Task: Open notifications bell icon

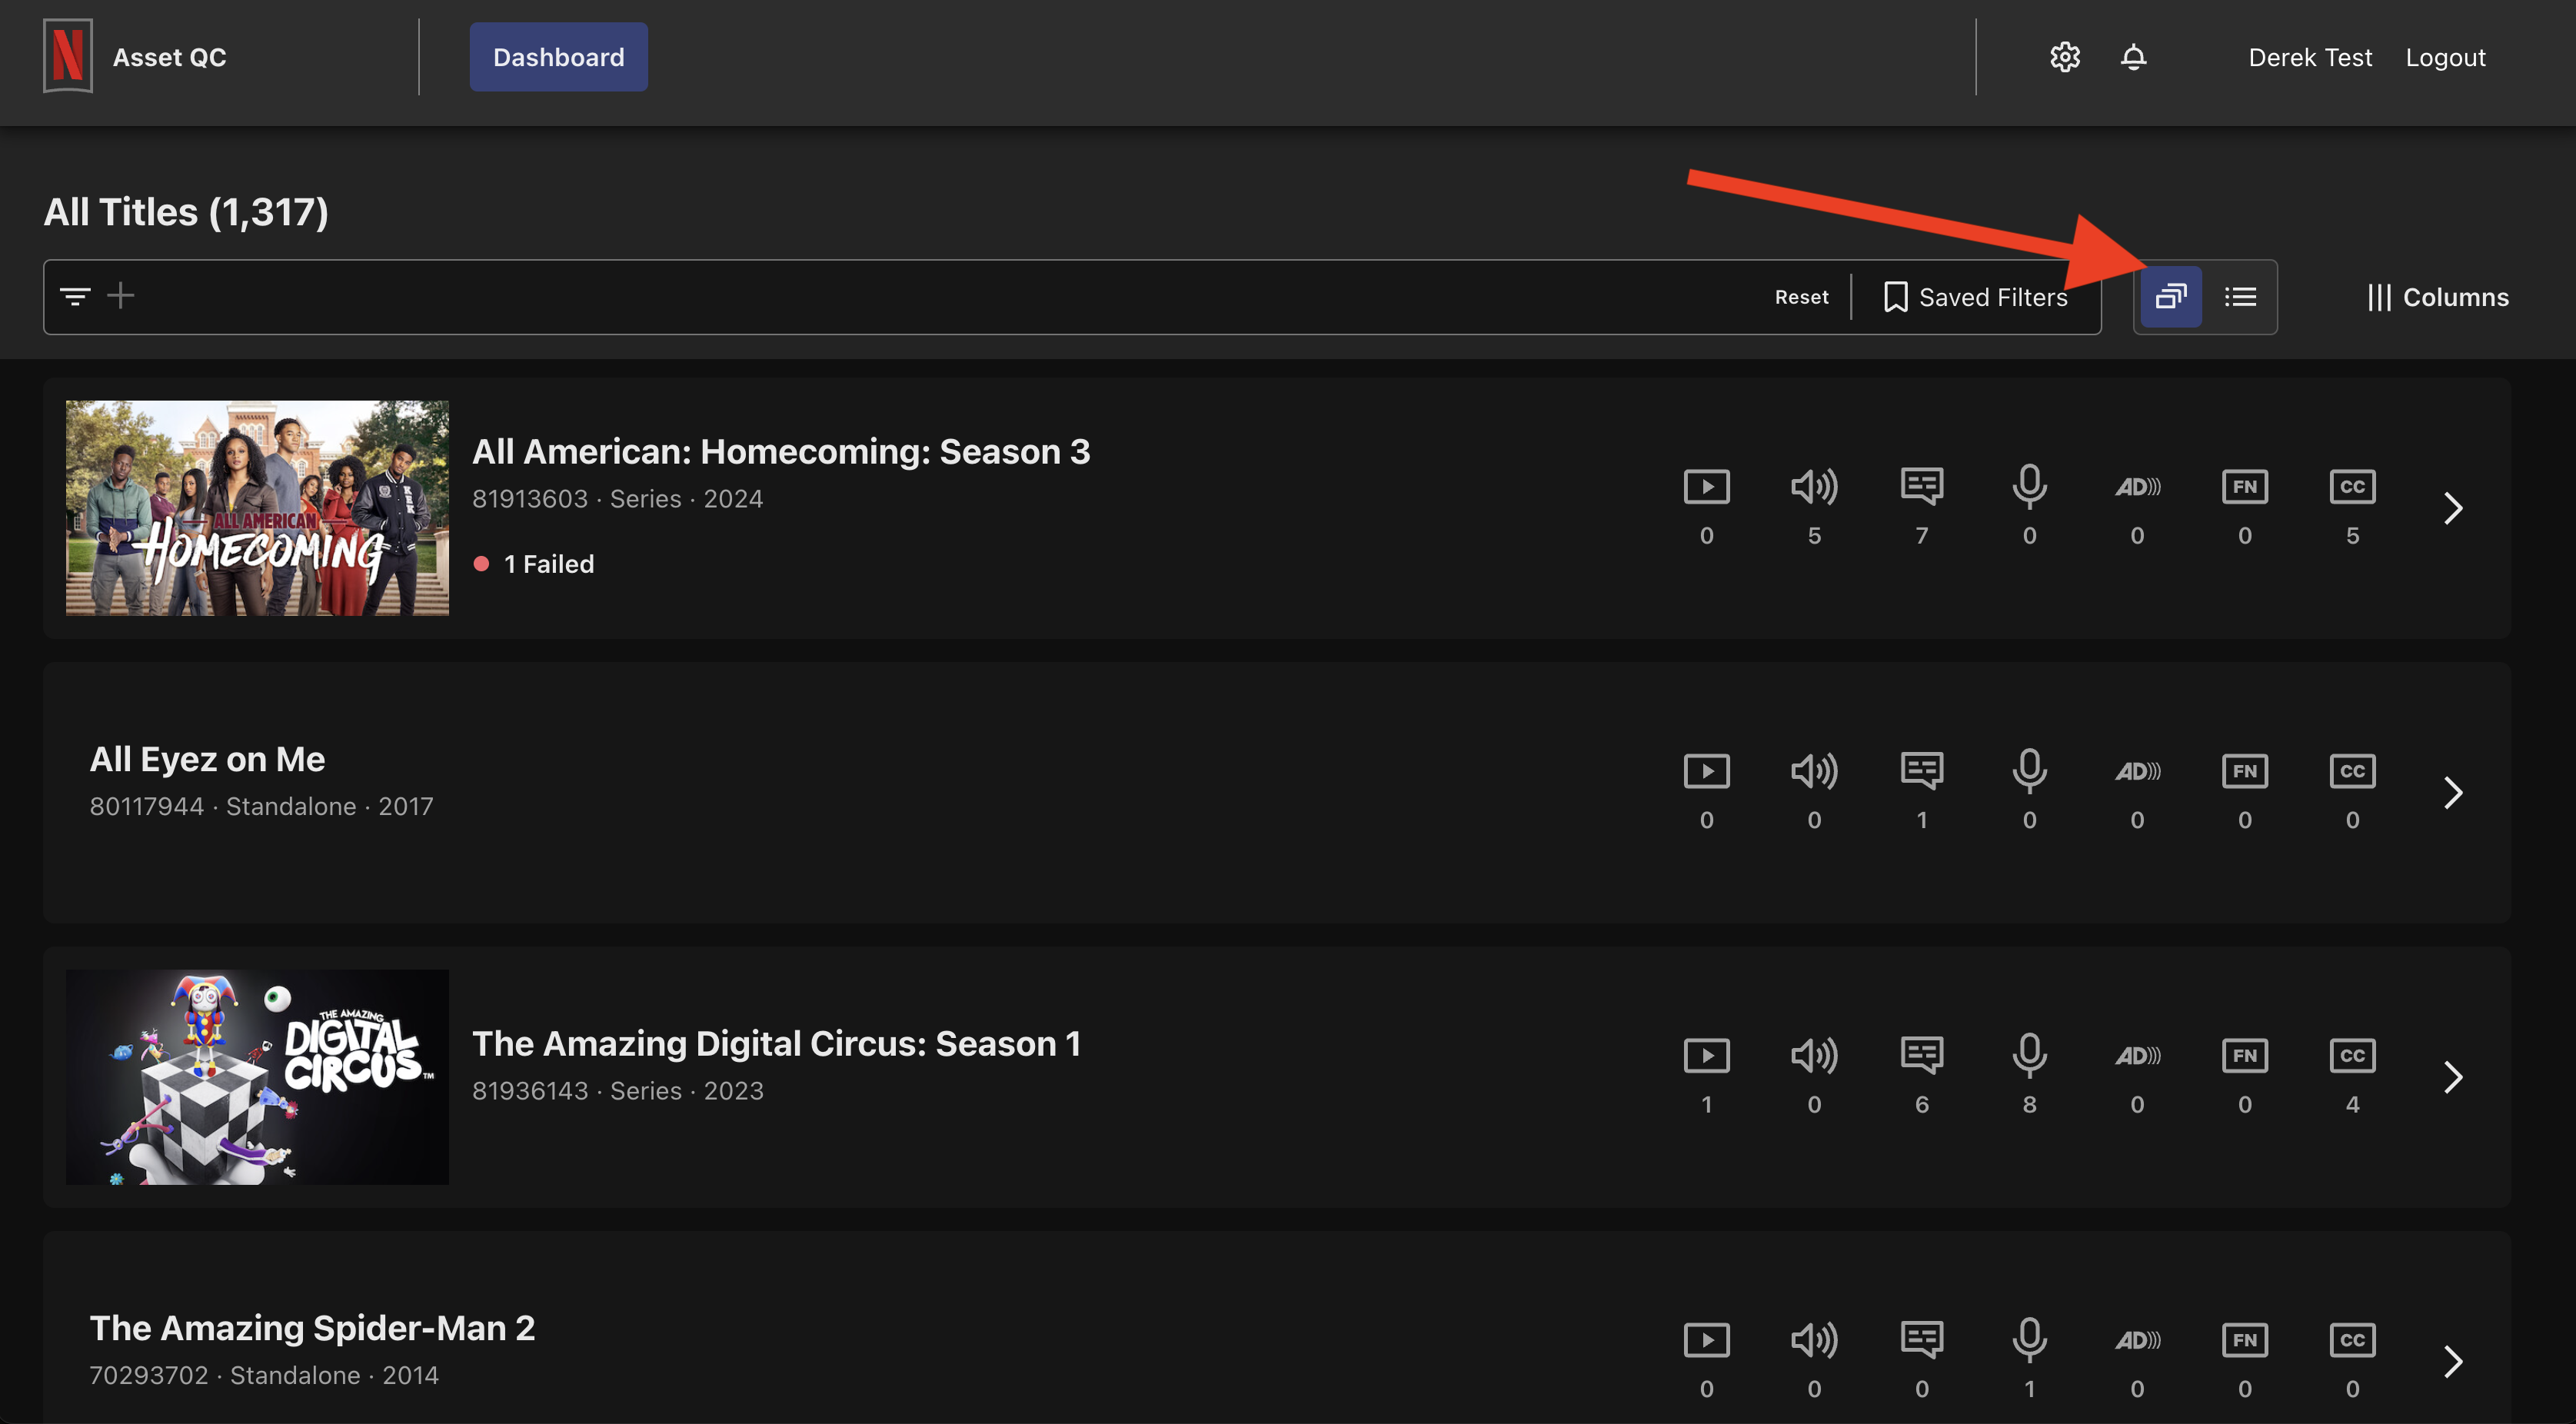Action: [x=2133, y=57]
